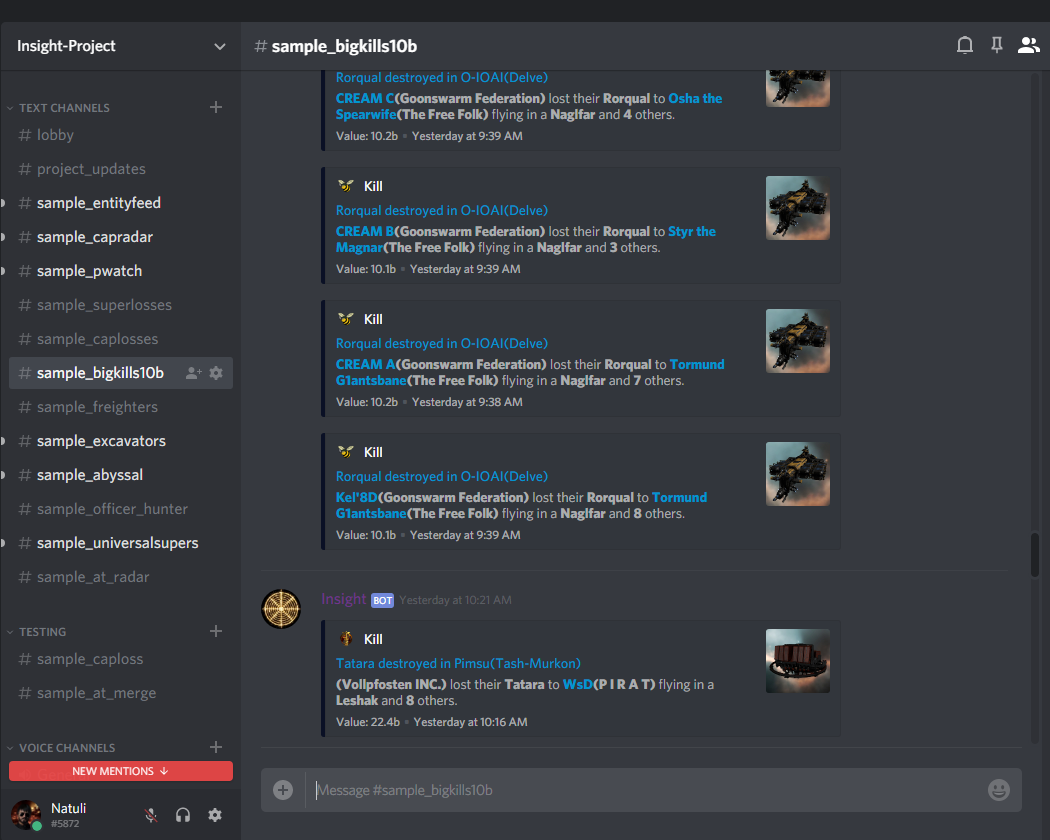Open the sample_caploss testing channel
This screenshot has width=1050, height=840.
[x=121, y=659]
